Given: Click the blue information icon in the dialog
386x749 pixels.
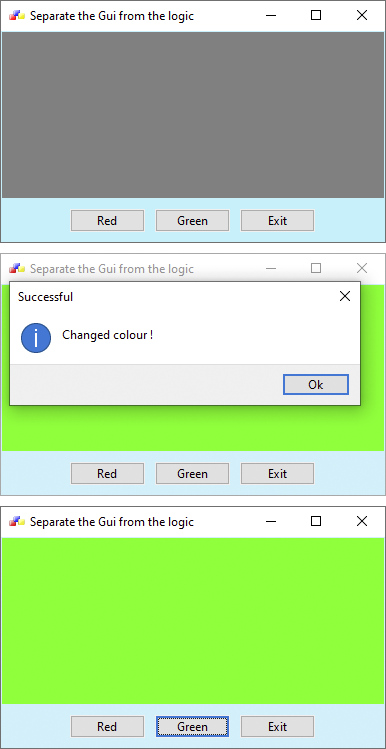Looking at the screenshot, I should (36, 338).
